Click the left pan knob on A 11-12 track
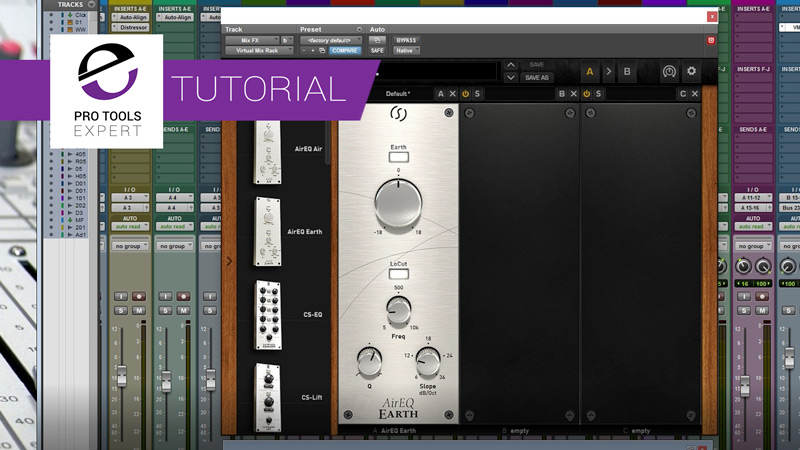Viewport: 800px width, 450px height. 743,266
